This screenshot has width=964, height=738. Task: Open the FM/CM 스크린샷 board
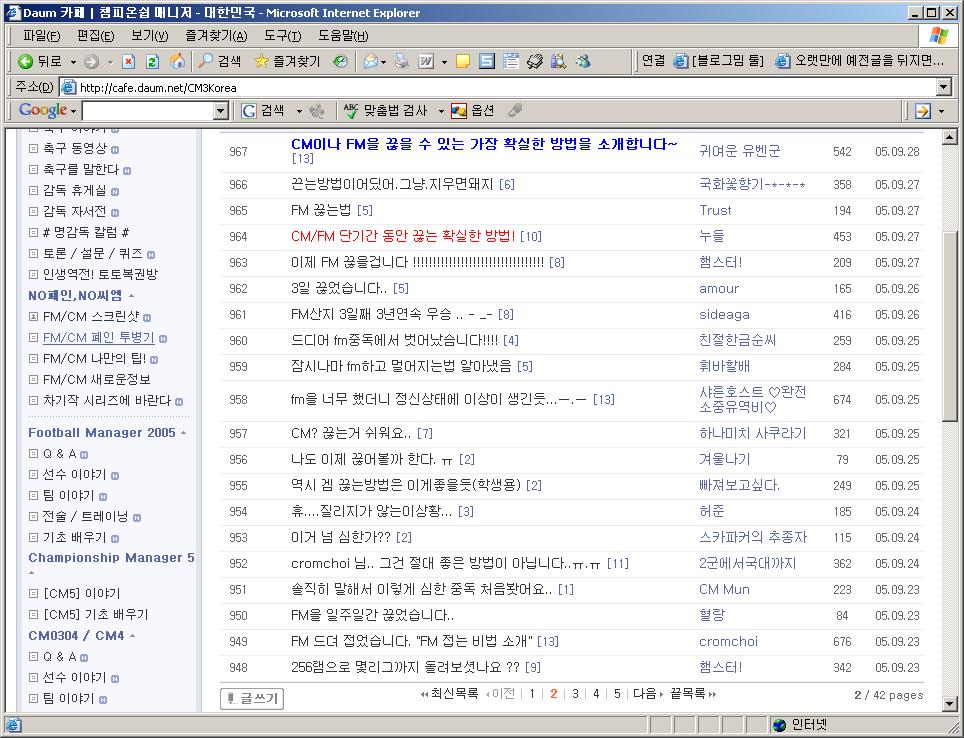(91, 317)
